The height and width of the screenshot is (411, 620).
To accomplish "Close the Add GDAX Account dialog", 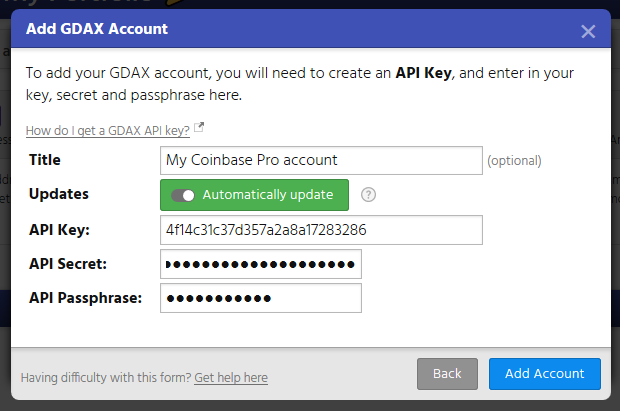I will (588, 31).
